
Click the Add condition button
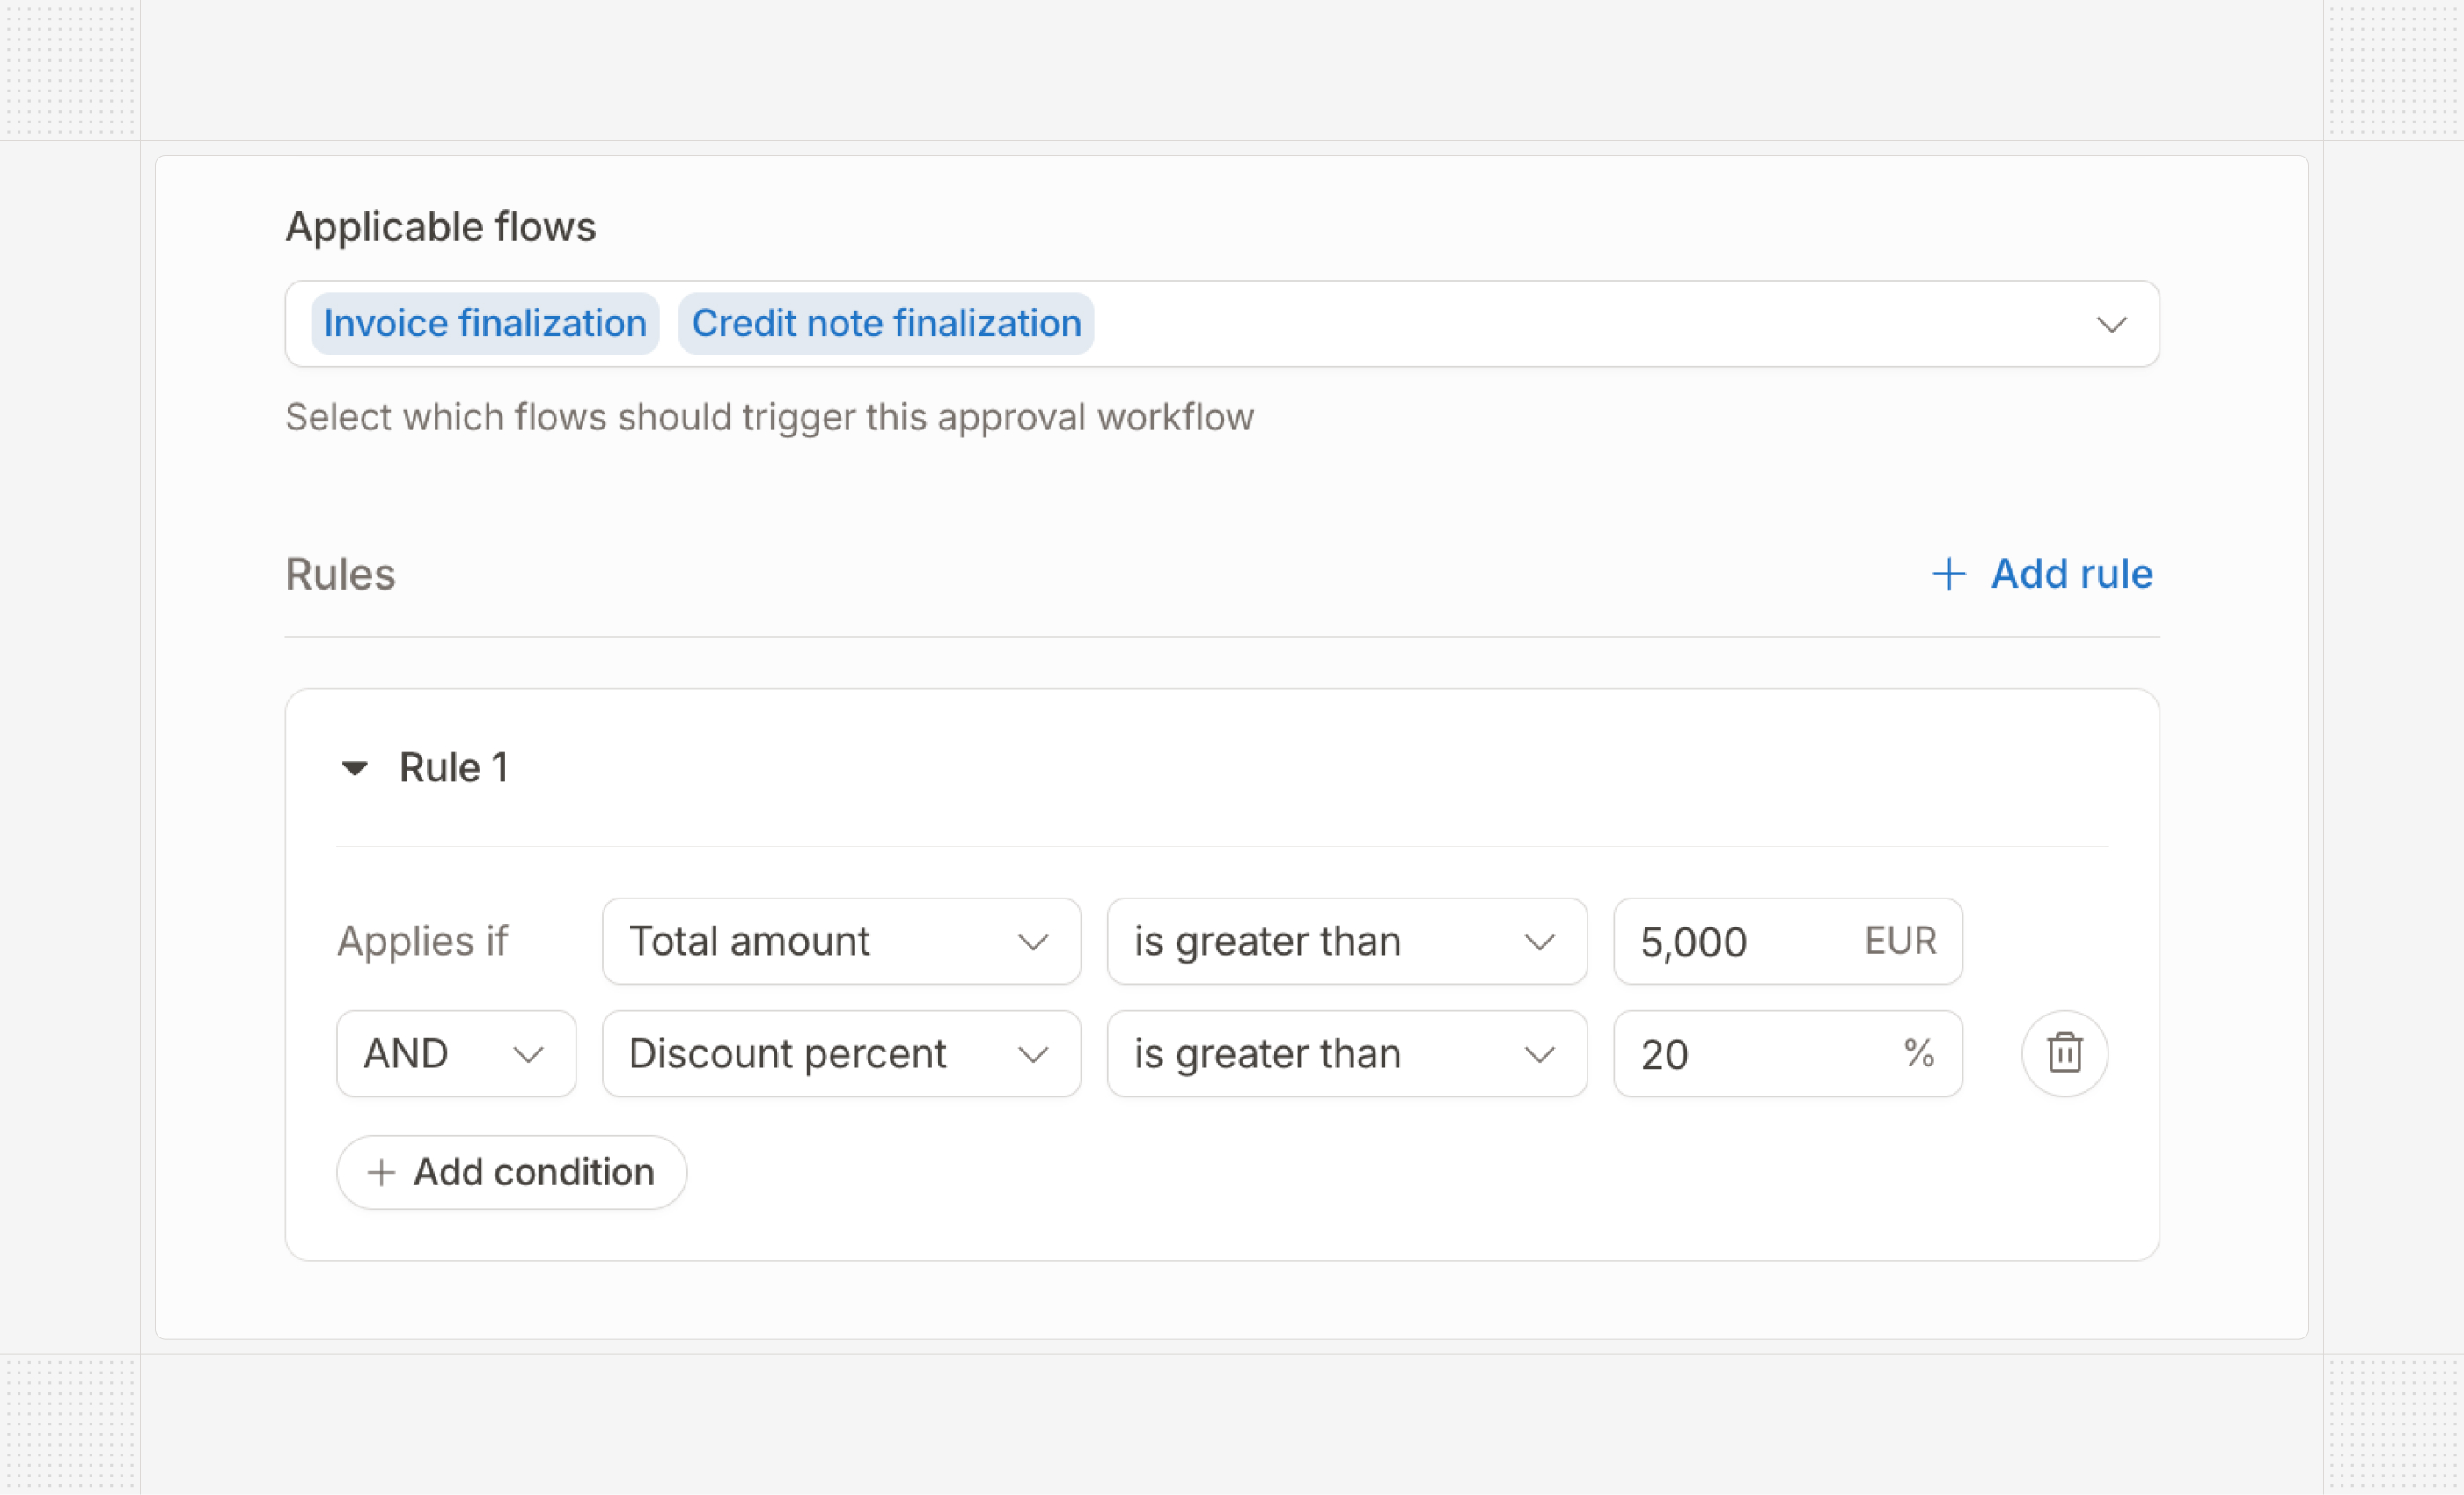[x=512, y=1172]
